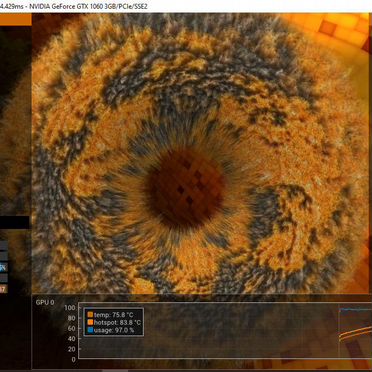
Task: Select the 'hotspot: 83.8 °C' reading
Action: (117, 322)
